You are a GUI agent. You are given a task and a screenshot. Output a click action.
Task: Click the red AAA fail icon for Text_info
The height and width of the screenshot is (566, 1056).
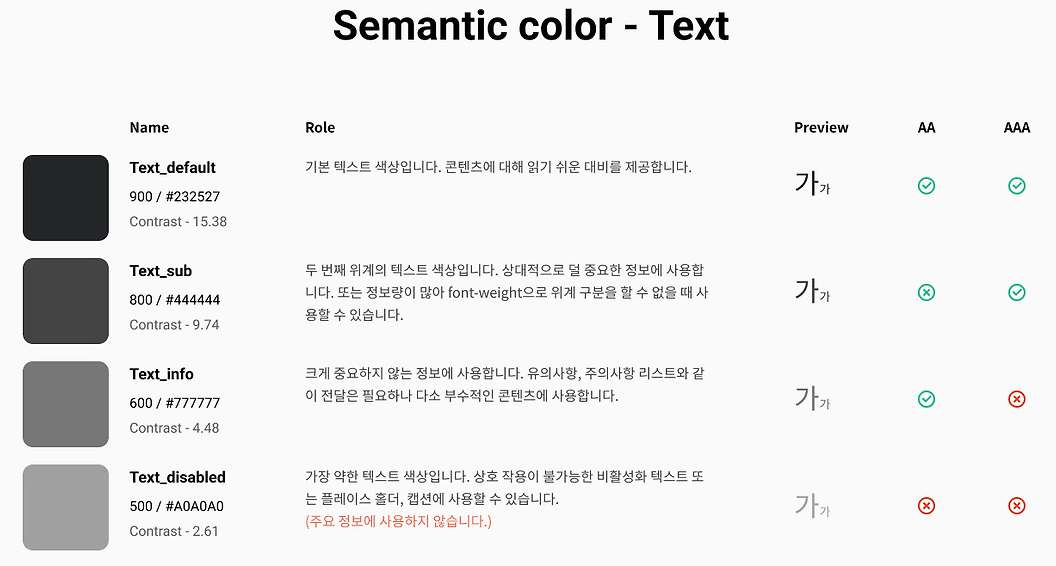(1016, 399)
